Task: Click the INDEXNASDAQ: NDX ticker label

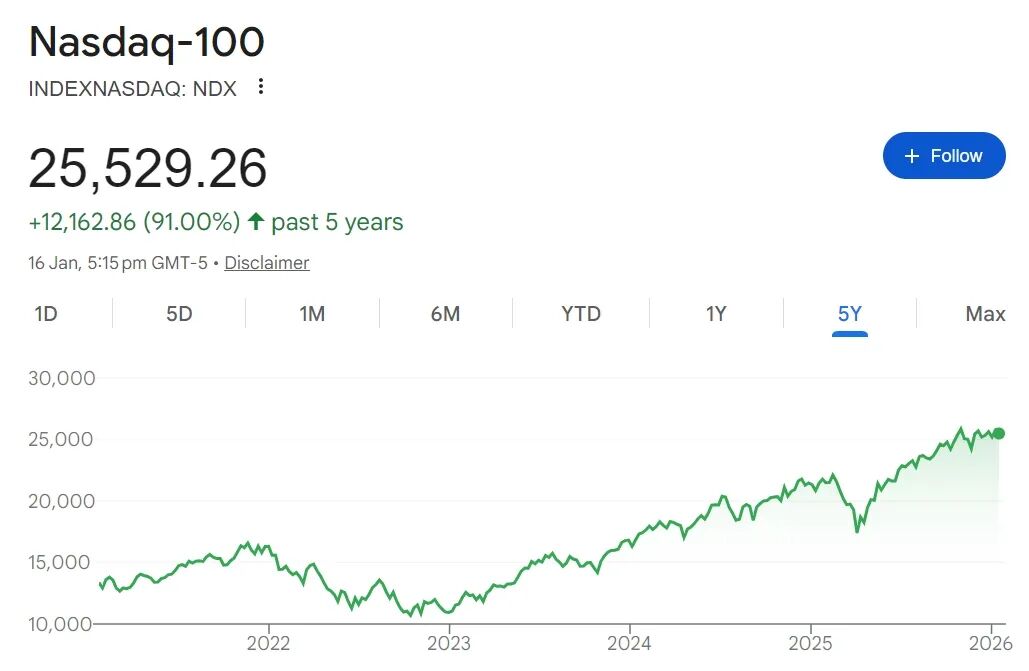Action: [132, 88]
